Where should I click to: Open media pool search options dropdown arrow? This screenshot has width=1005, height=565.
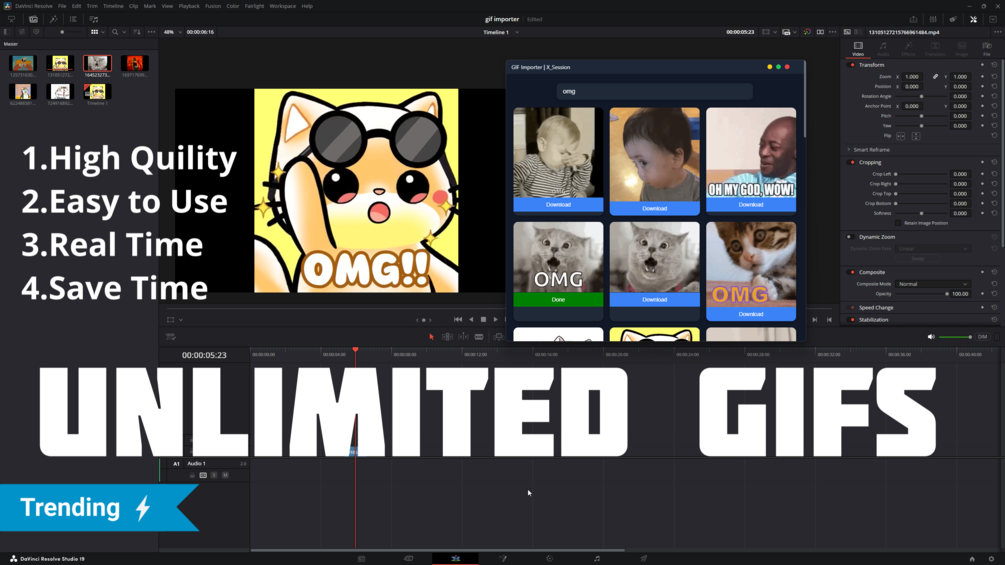[124, 32]
